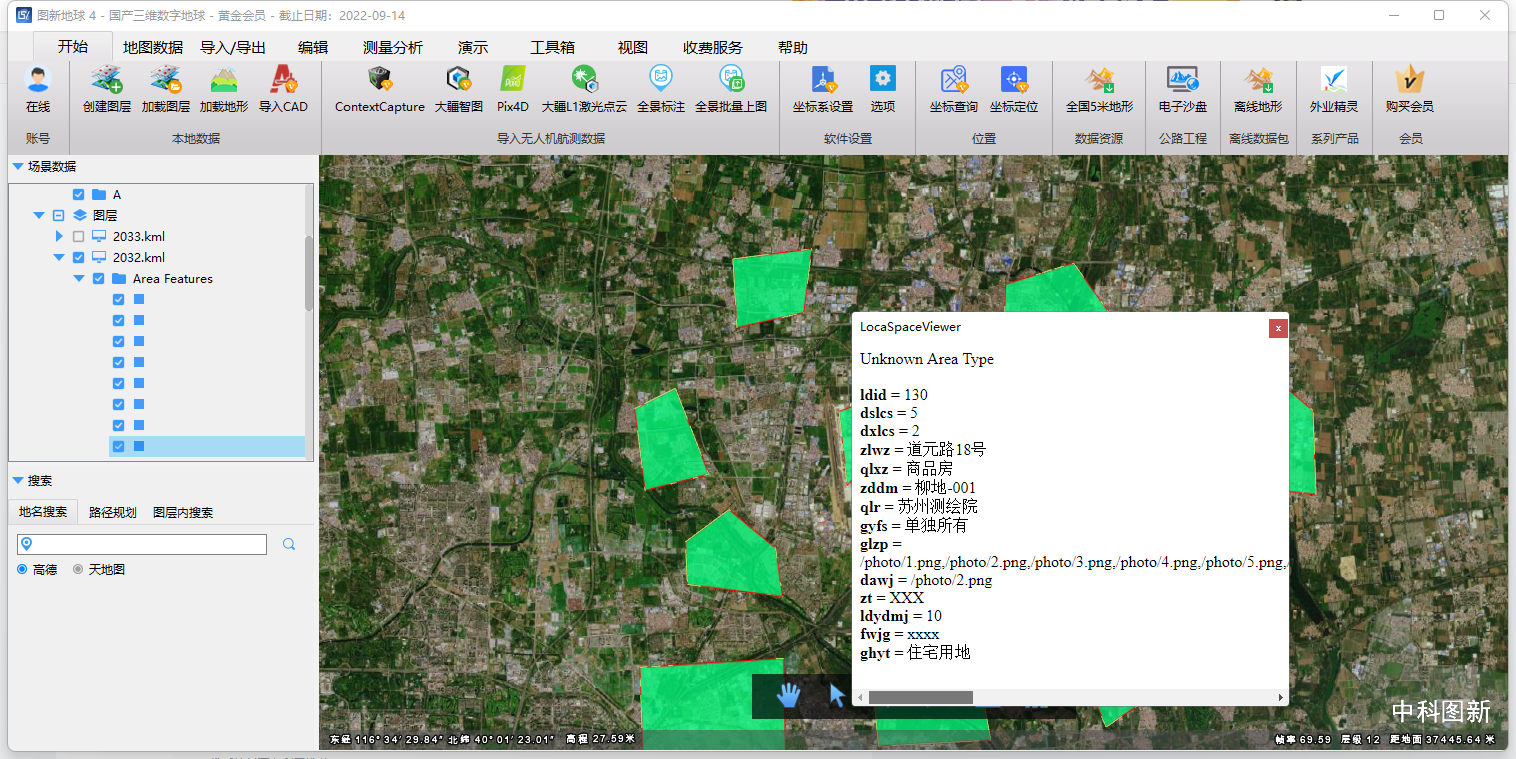1516x759 pixels.
Task: Select the 天地图 radio button
Action: tap(76, 569)
